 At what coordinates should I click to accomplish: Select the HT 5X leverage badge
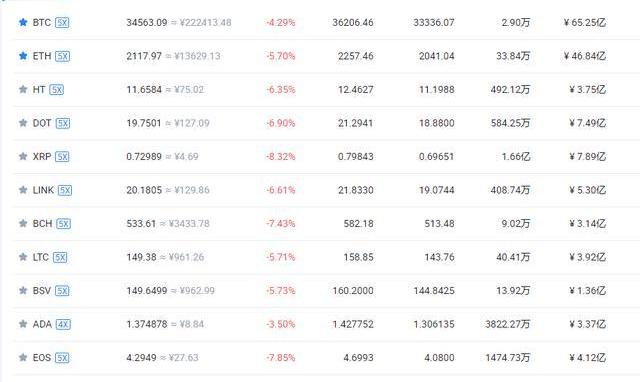57,89
